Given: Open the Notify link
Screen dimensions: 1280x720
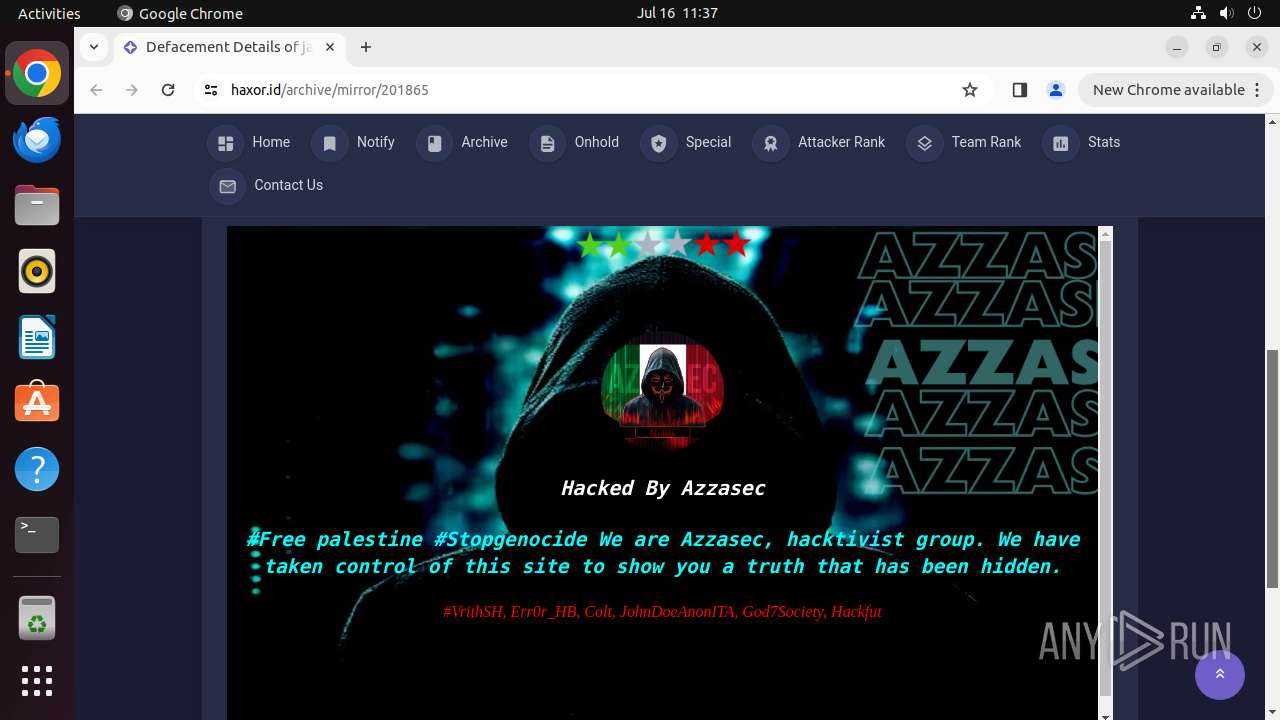Looking at the screenshot, I should tap(375, 142).
